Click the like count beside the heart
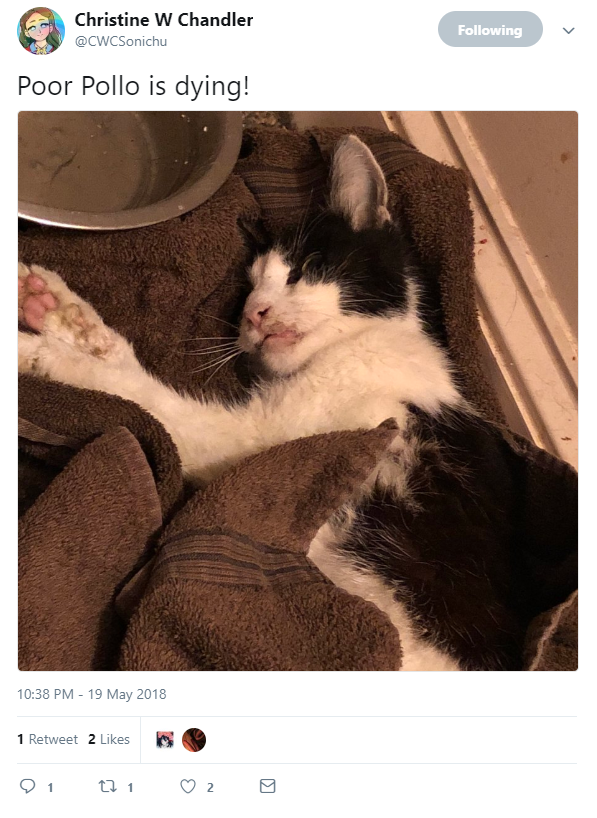This screenshot has width=597, height=818. pos(210,787)
